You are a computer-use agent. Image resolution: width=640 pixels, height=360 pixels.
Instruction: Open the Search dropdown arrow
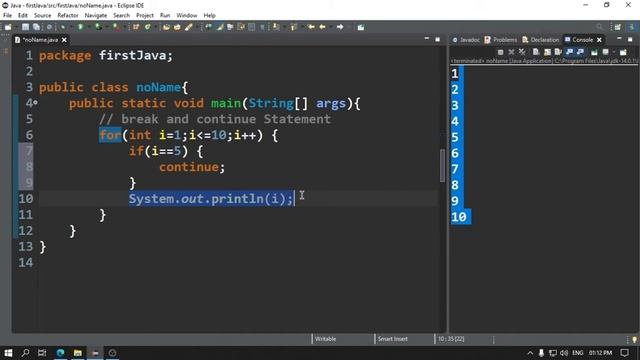[x=197, y=27]
